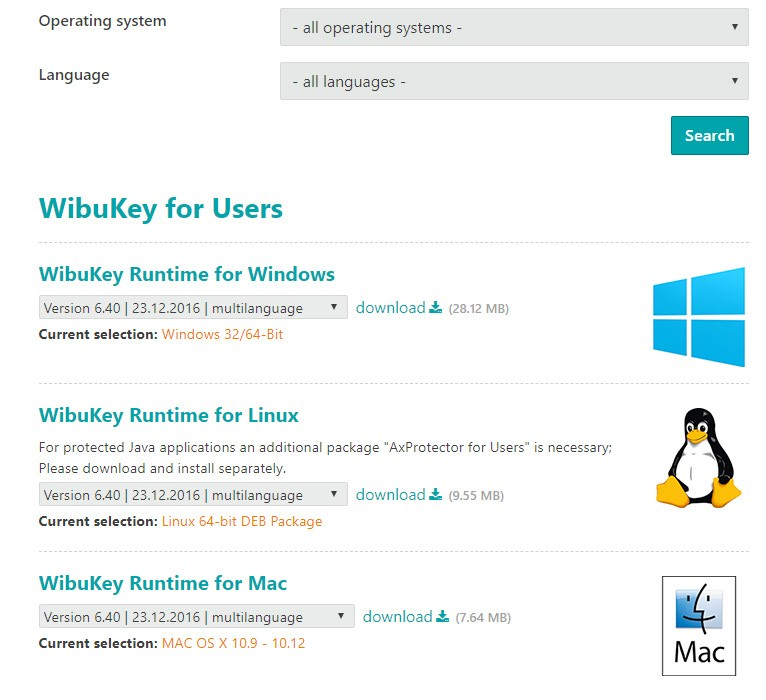
Task: Click download arrow icon for Windows runtime
Action: pyautogui.click(x=435, y=308)
